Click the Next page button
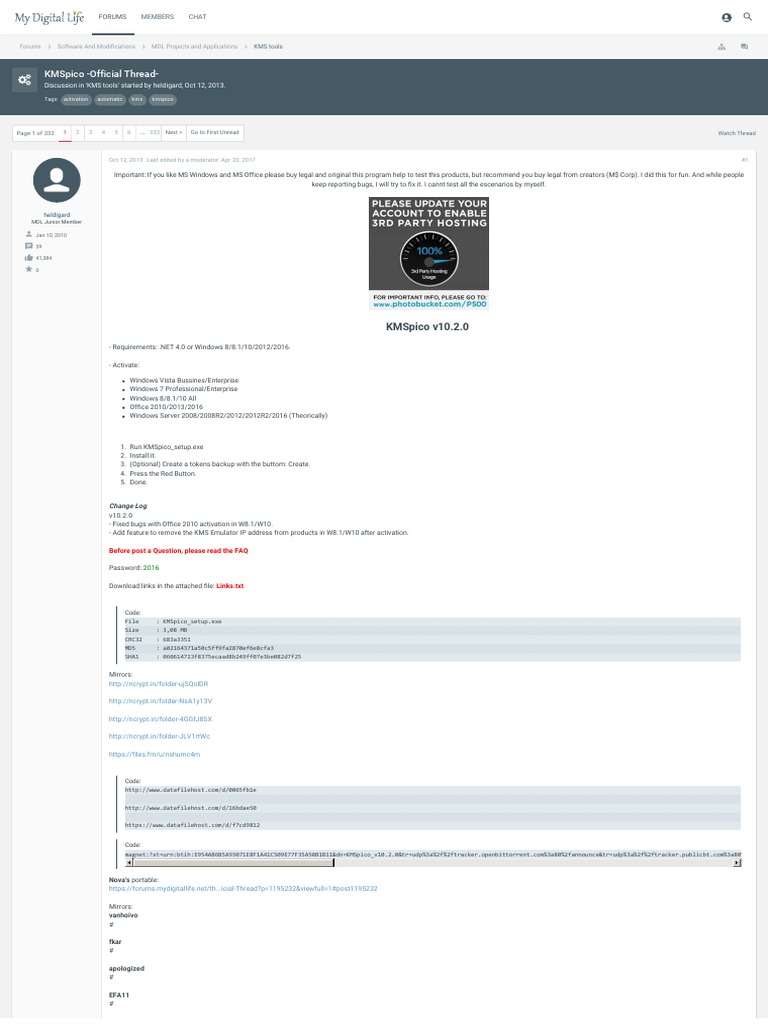 click(174, 133)
